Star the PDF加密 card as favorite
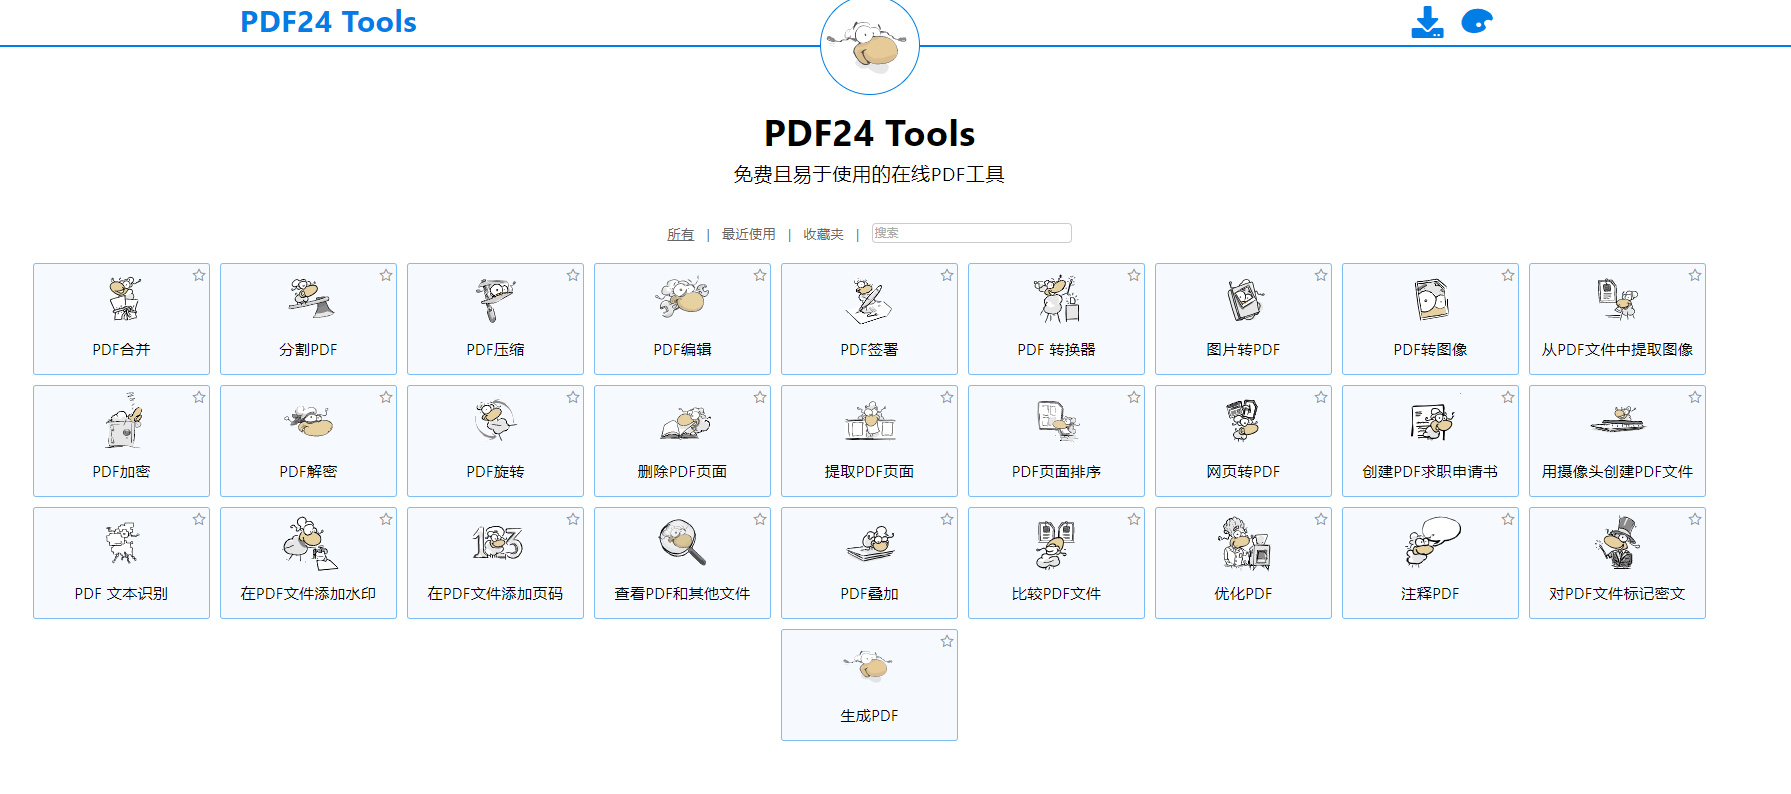This screenshot has width=1791, height=794. [199, 397]
